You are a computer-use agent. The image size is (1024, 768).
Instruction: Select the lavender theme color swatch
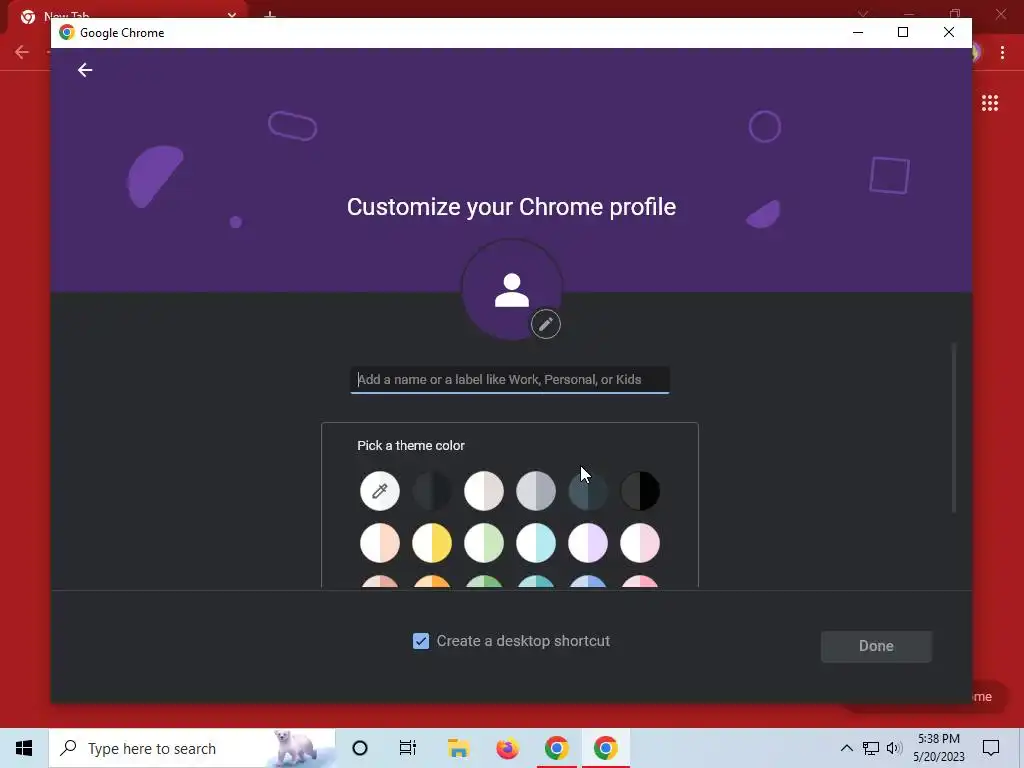click(588, 543)
